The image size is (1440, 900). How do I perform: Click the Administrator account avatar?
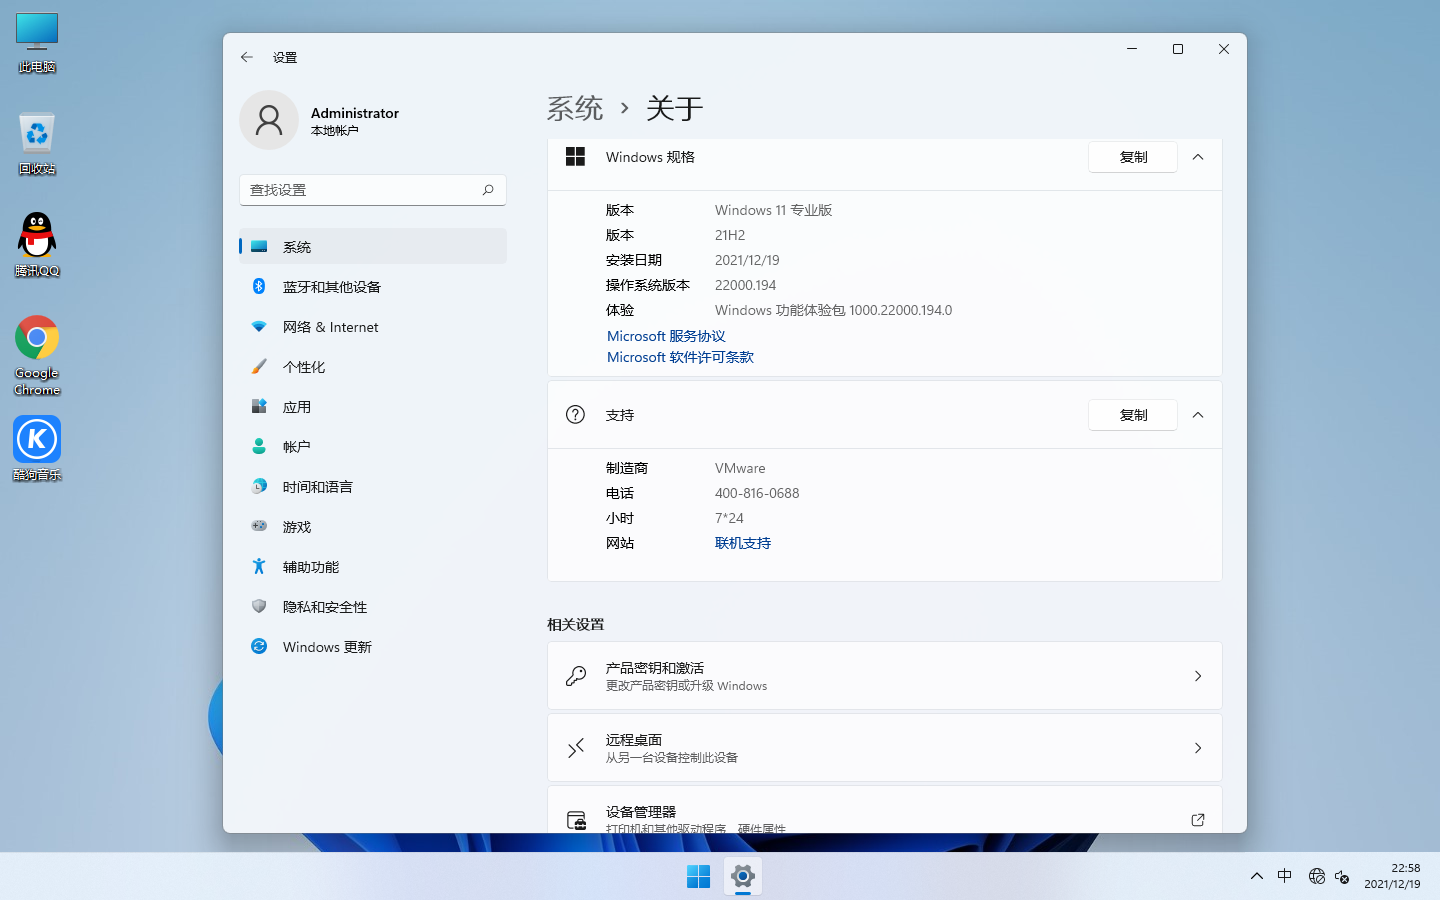tap(268, 120)
